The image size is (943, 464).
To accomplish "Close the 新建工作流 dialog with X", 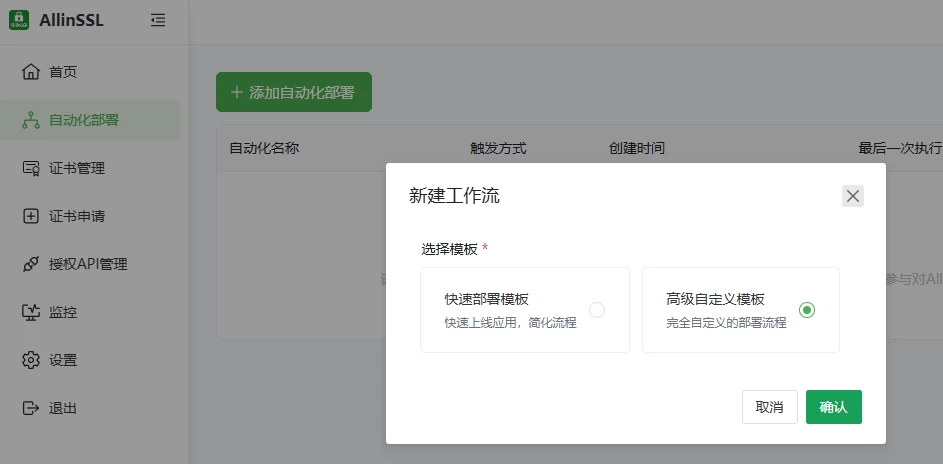I will [853, 196].
